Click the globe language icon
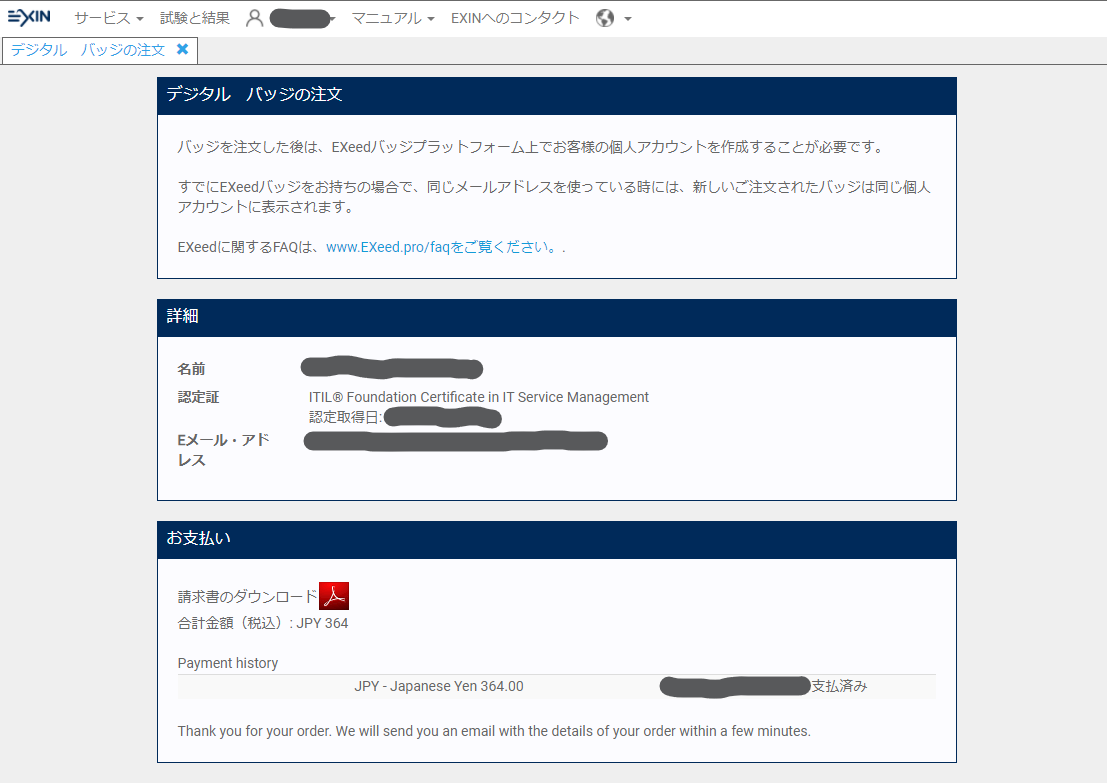The height and width of the screenshot is (783, 1107). 605,18
